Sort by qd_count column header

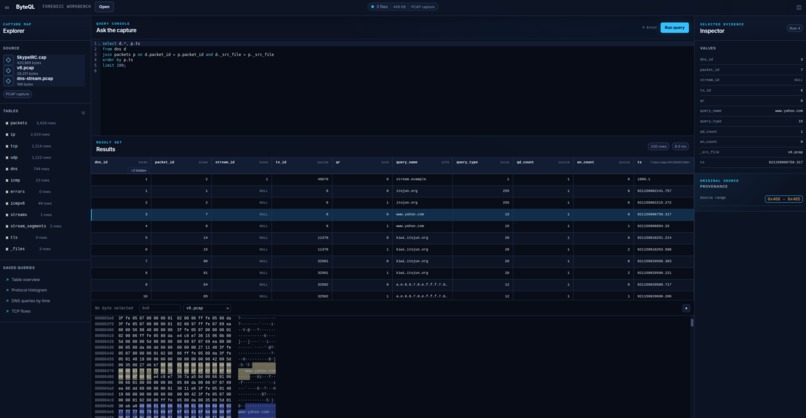[x=543, y=162]
